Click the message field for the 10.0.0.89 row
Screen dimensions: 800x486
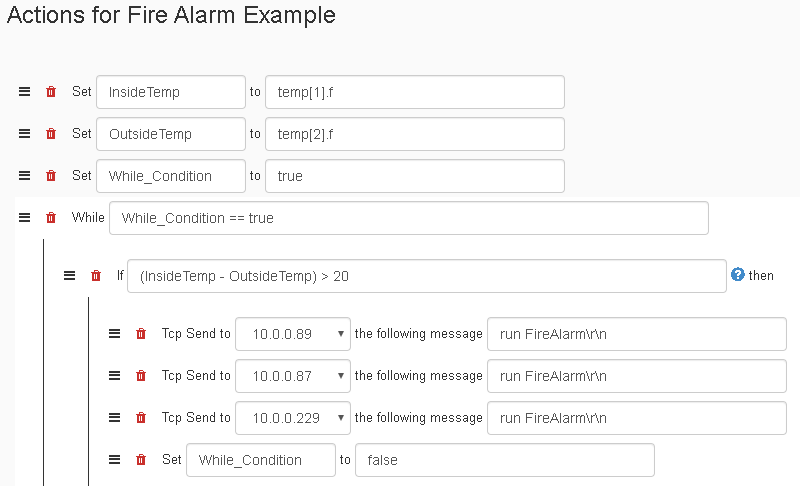pos(637,334)
